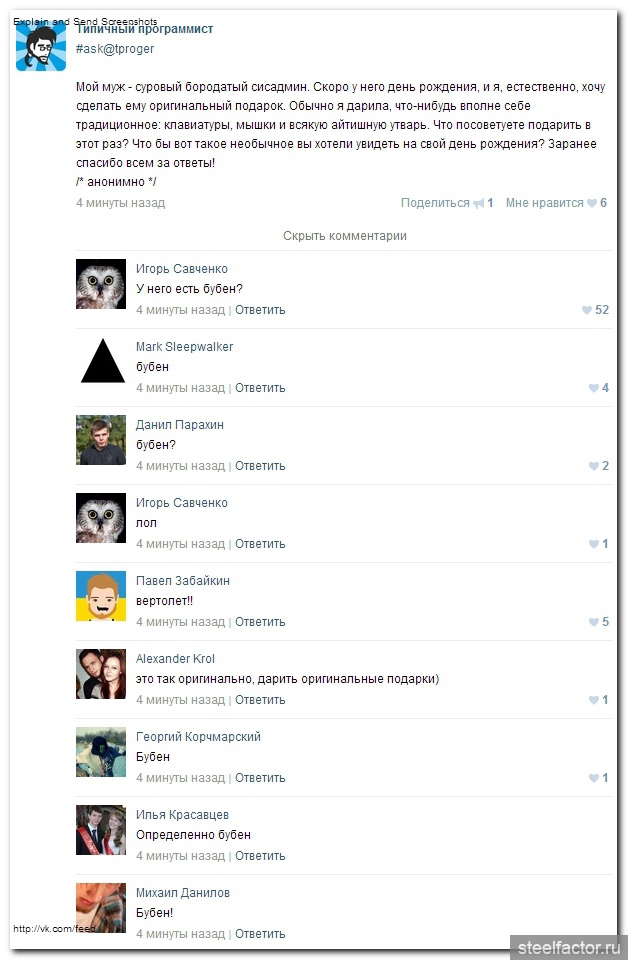Open Alexander Krol's profile name link
The height and width of the screenshot is (960, 628).
[175, 659]
